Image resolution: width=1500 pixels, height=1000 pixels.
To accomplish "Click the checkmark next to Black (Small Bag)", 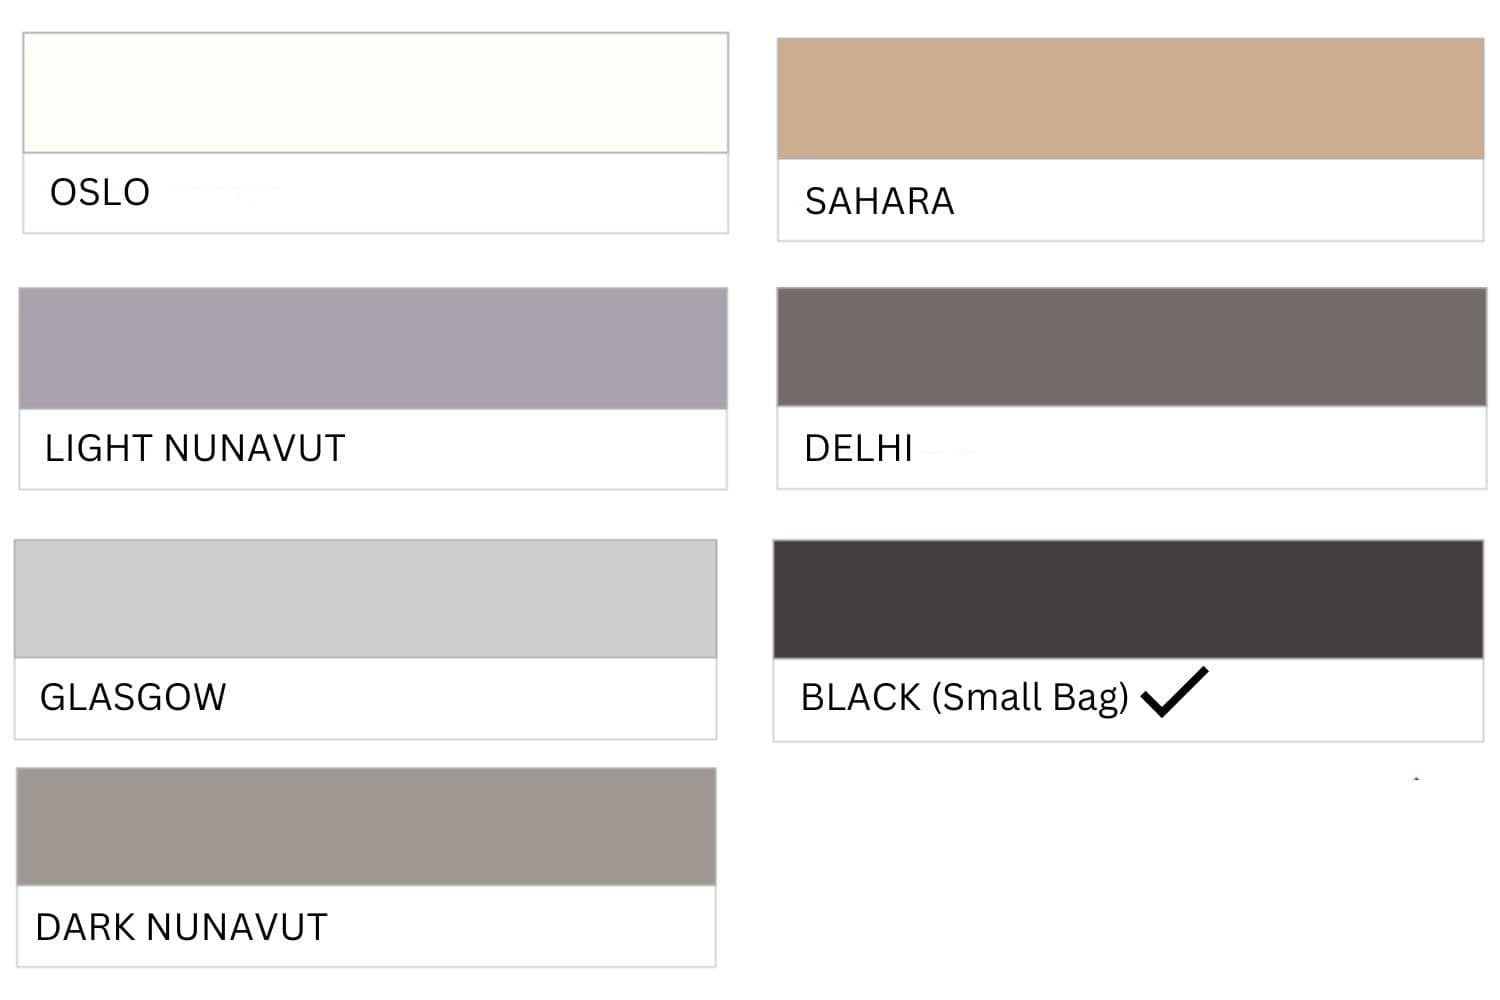I will click(1174, 692).
